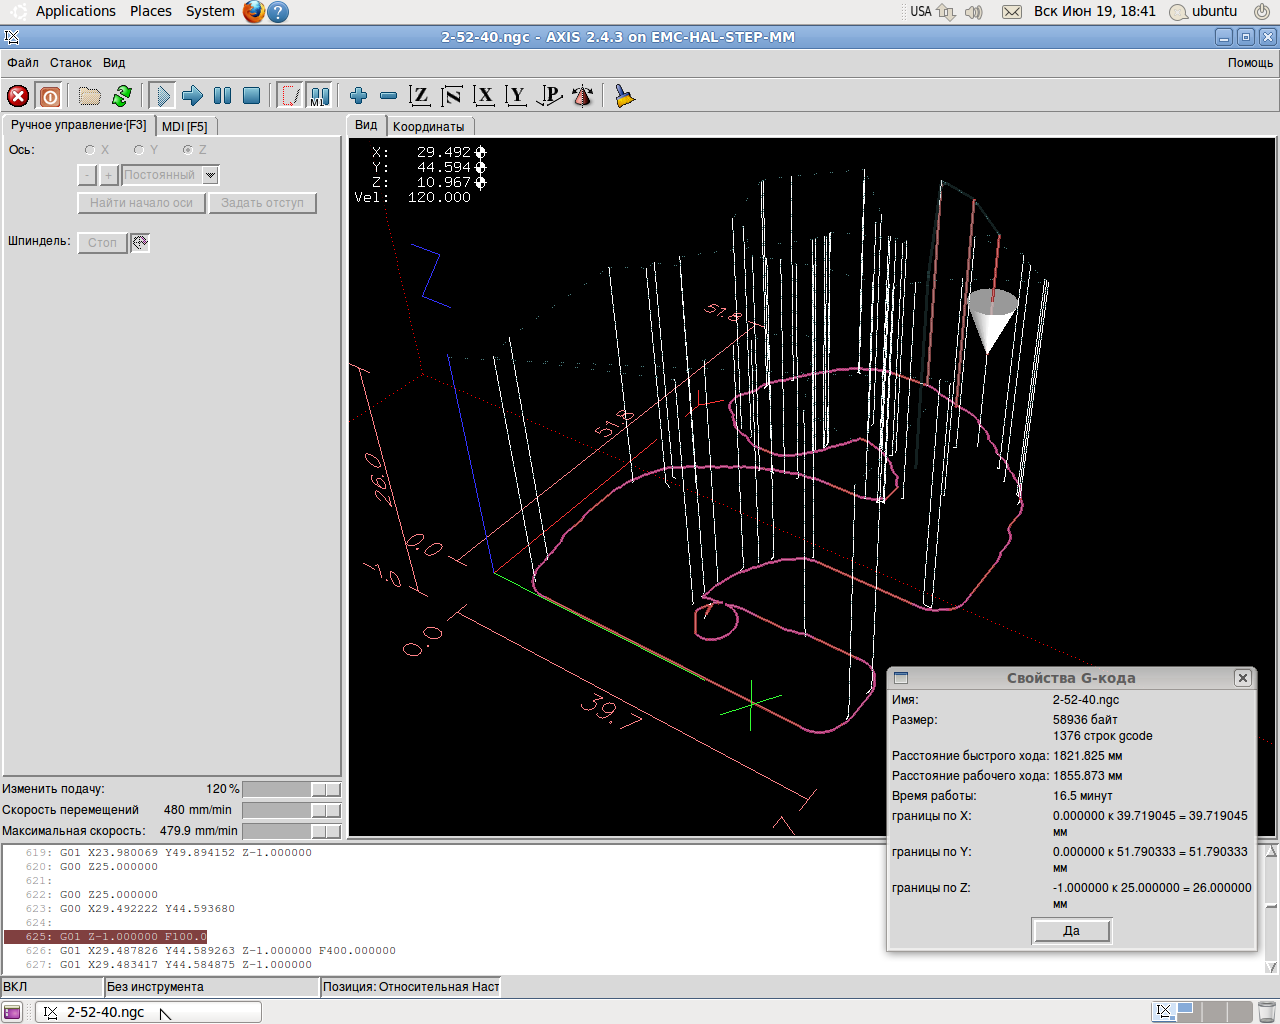
Task: Pause the running program
Action: (223, 96)
